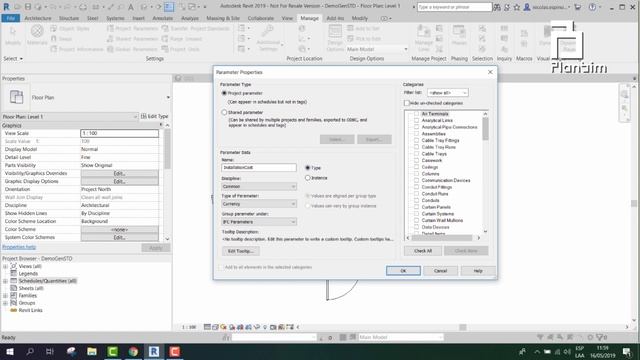The width and height of the screenshot is (640, 360).
Task: Switch to the Structure ribbon tab
Action: [x=69, y=18]
